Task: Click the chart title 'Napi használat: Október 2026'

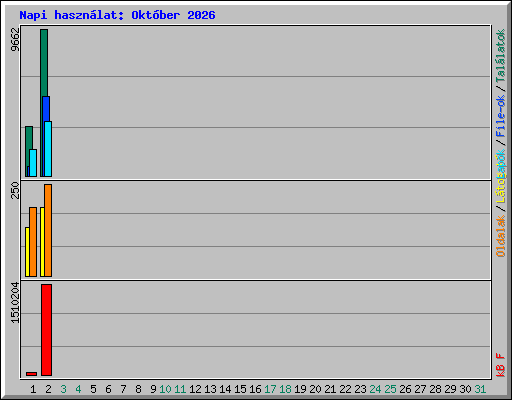Action: tap(117, 15)
